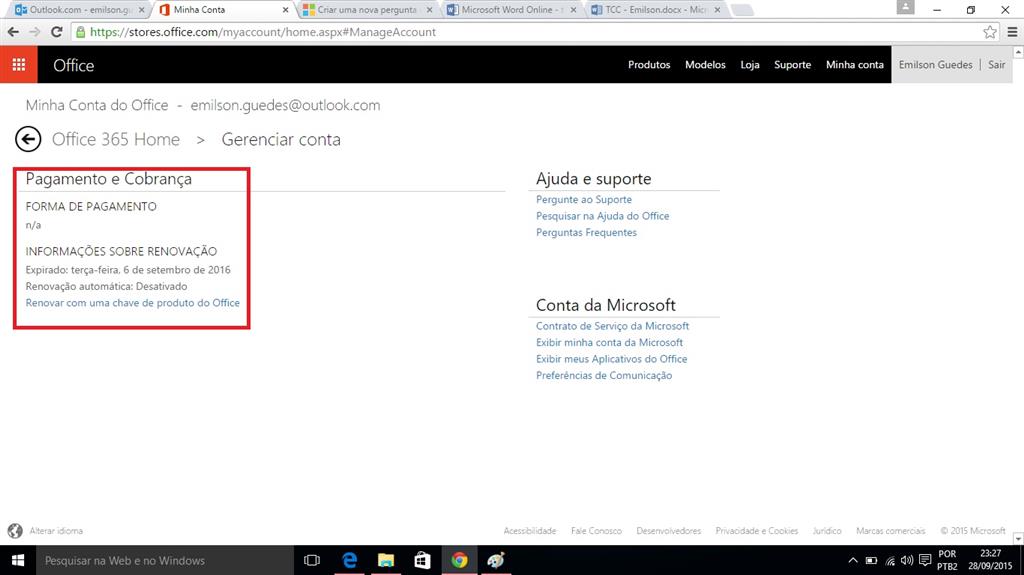Click the Expirado renewal date text
The height and width of the screenshot is (575, 1024).
(128, 269)
